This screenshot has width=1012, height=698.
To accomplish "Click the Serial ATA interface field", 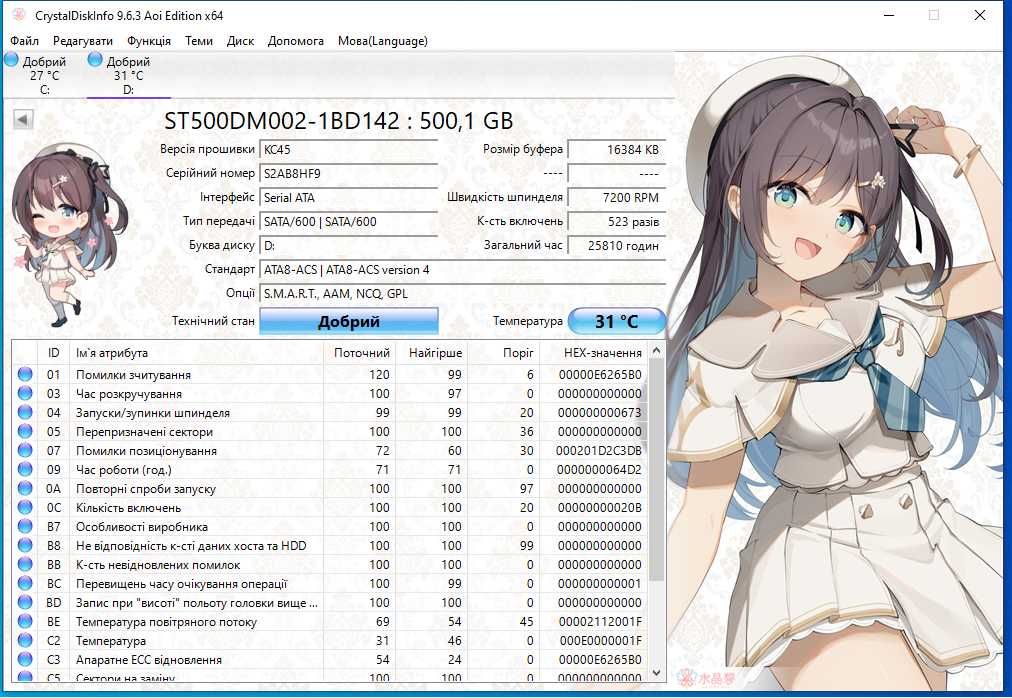I will 349,198.
